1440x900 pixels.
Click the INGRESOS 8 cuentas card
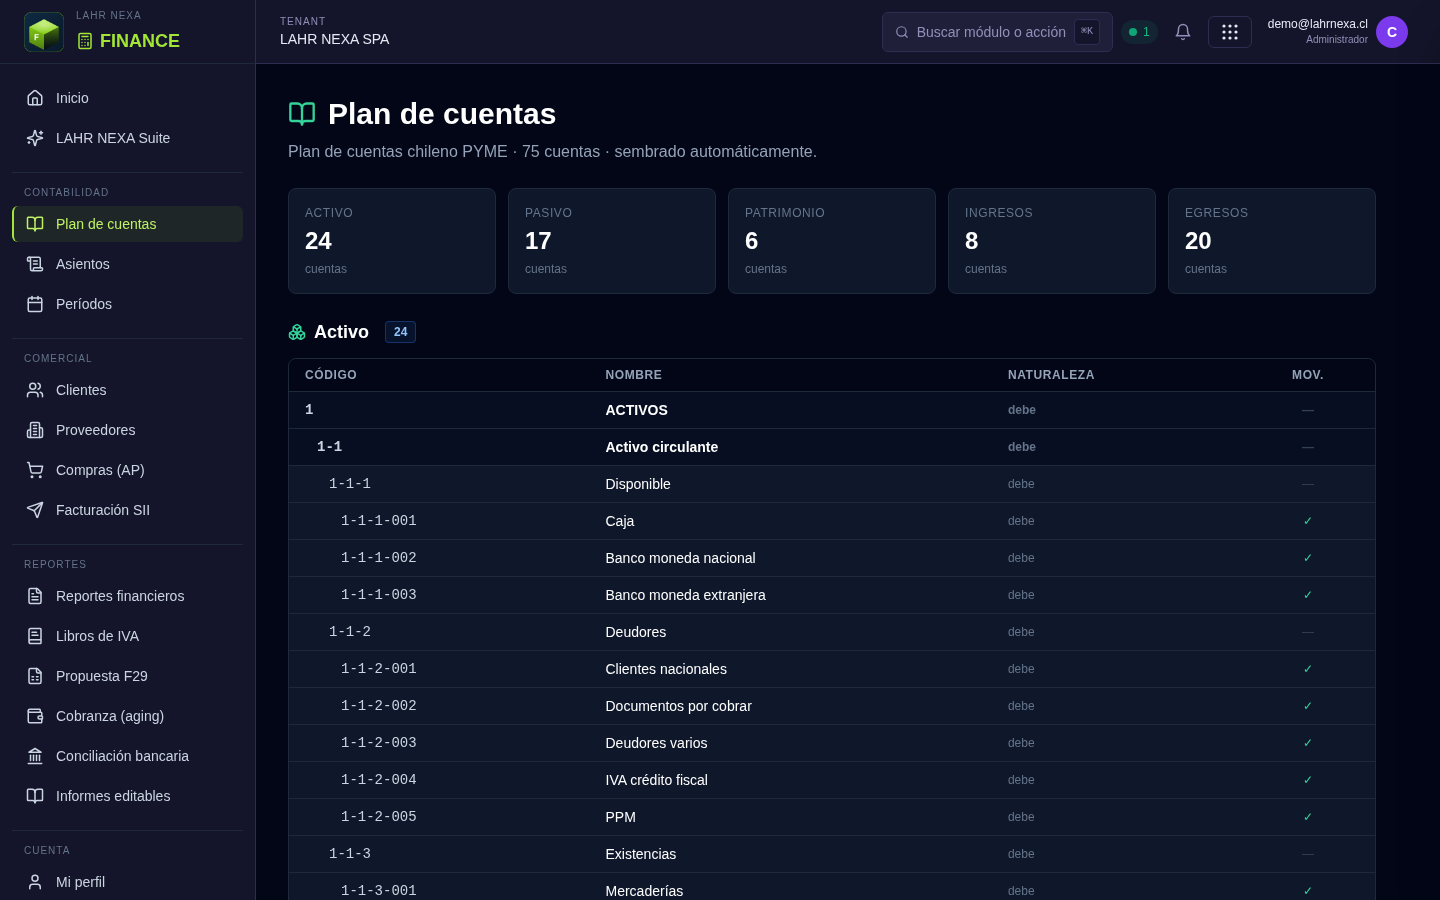point(1052,241)
